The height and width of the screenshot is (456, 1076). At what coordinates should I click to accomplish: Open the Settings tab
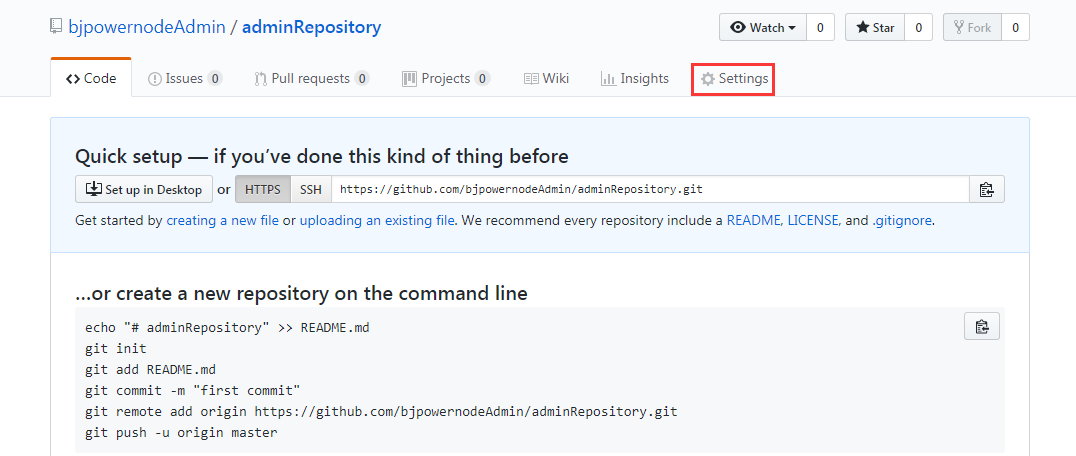[733, 79]
